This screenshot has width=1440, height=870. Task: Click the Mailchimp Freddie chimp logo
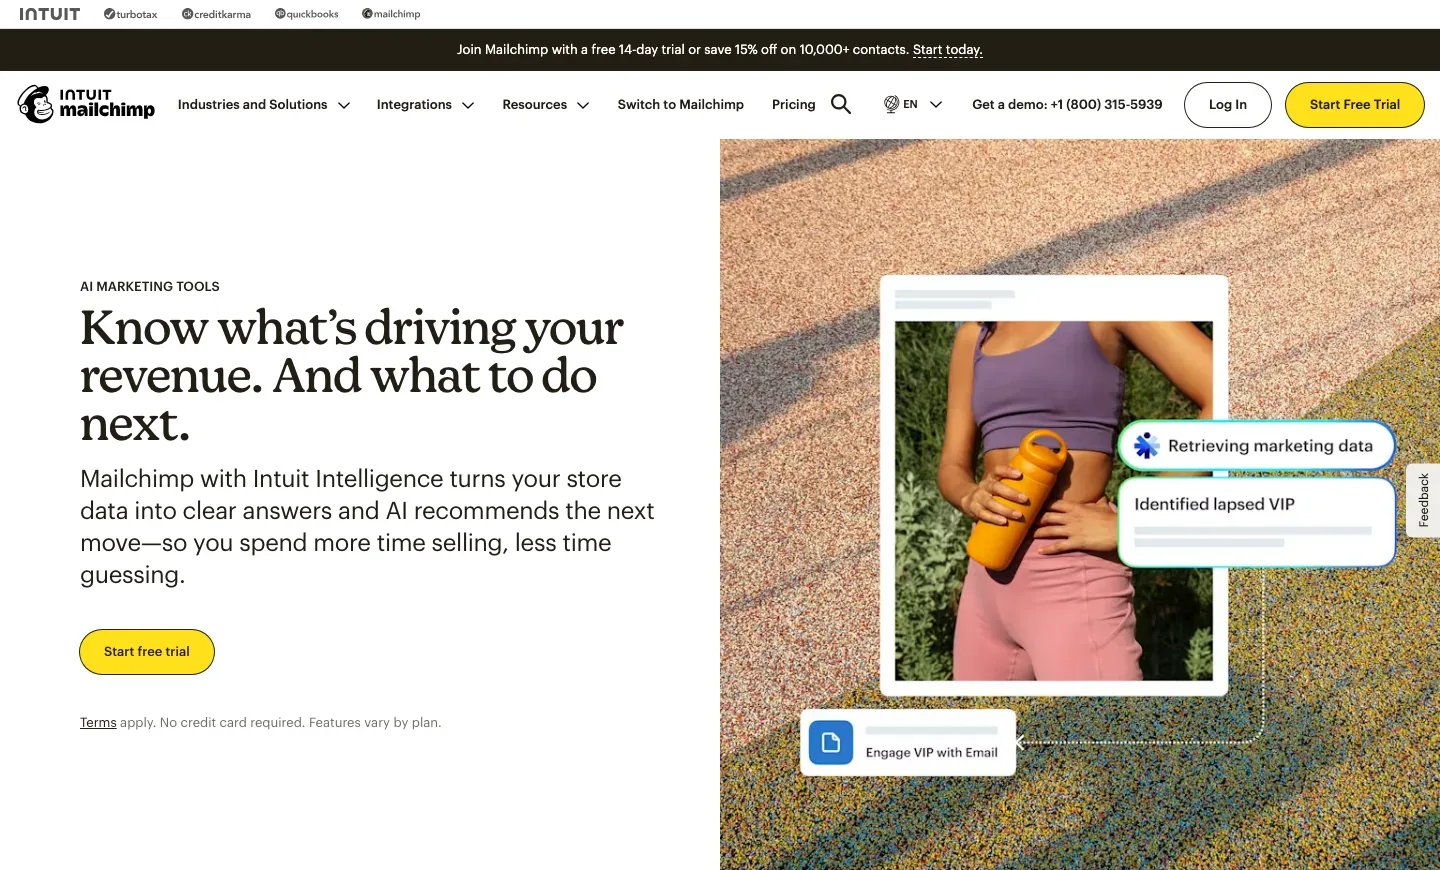[x=36, y=104]
